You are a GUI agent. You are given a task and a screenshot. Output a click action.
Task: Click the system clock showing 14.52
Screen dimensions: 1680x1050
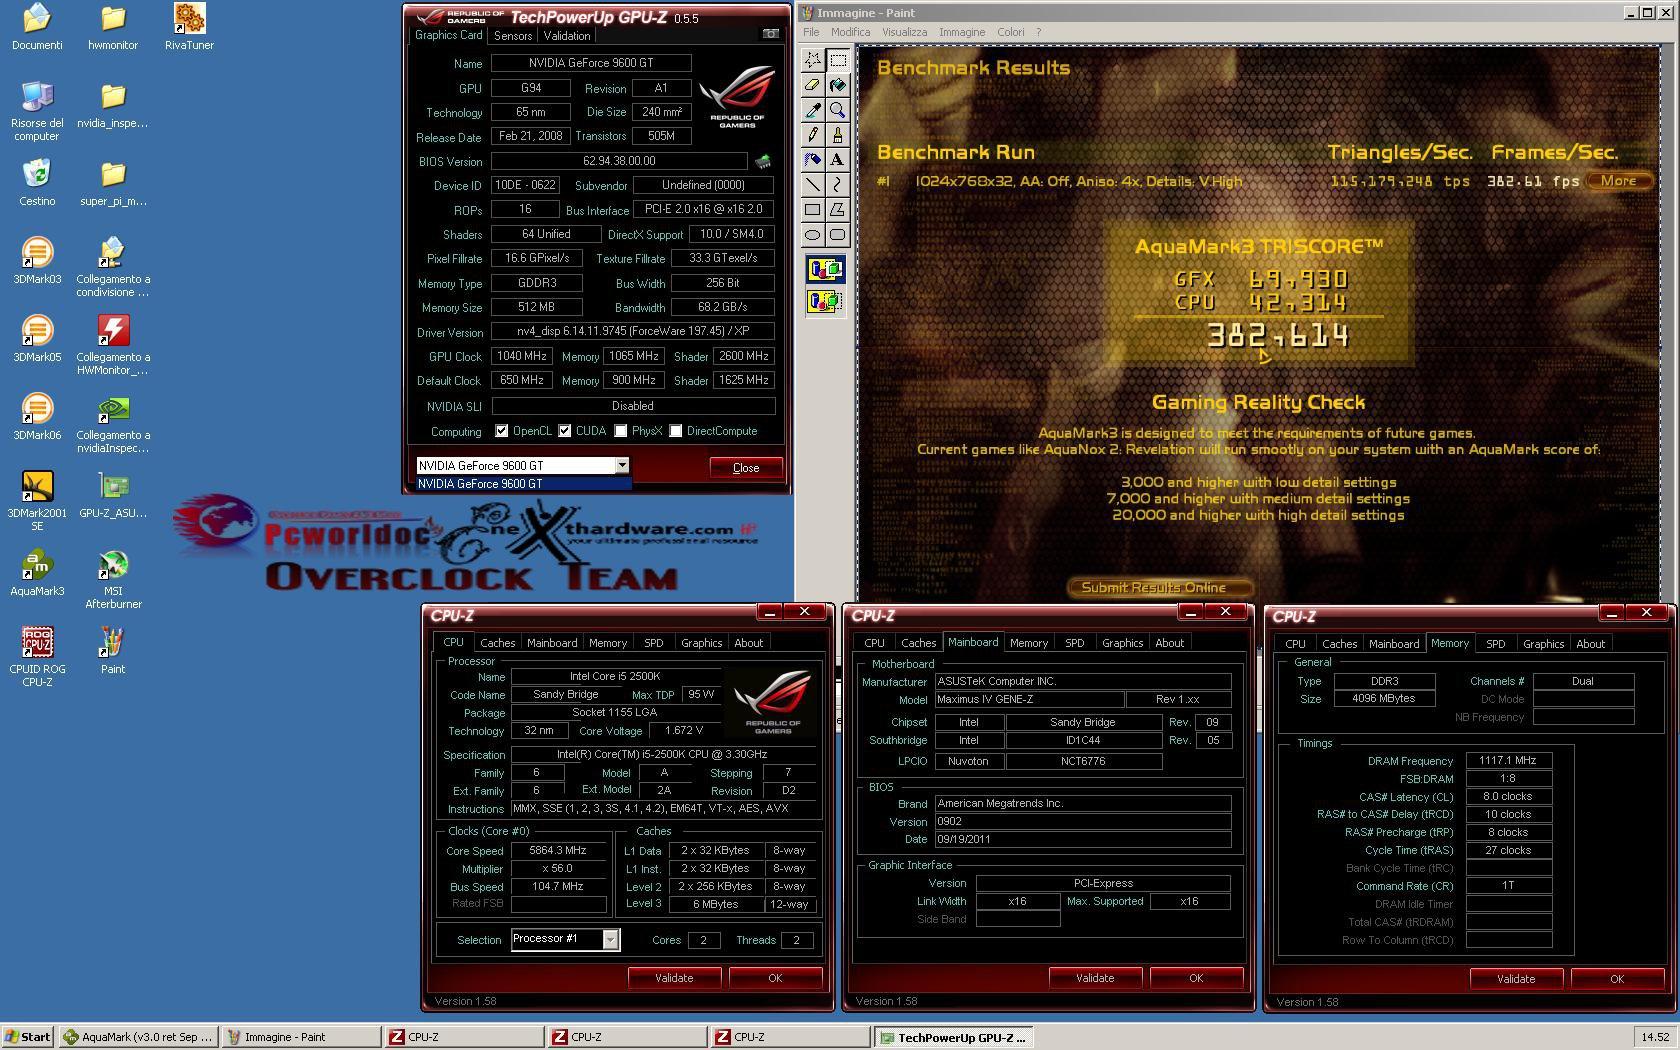(1655, 1037)
